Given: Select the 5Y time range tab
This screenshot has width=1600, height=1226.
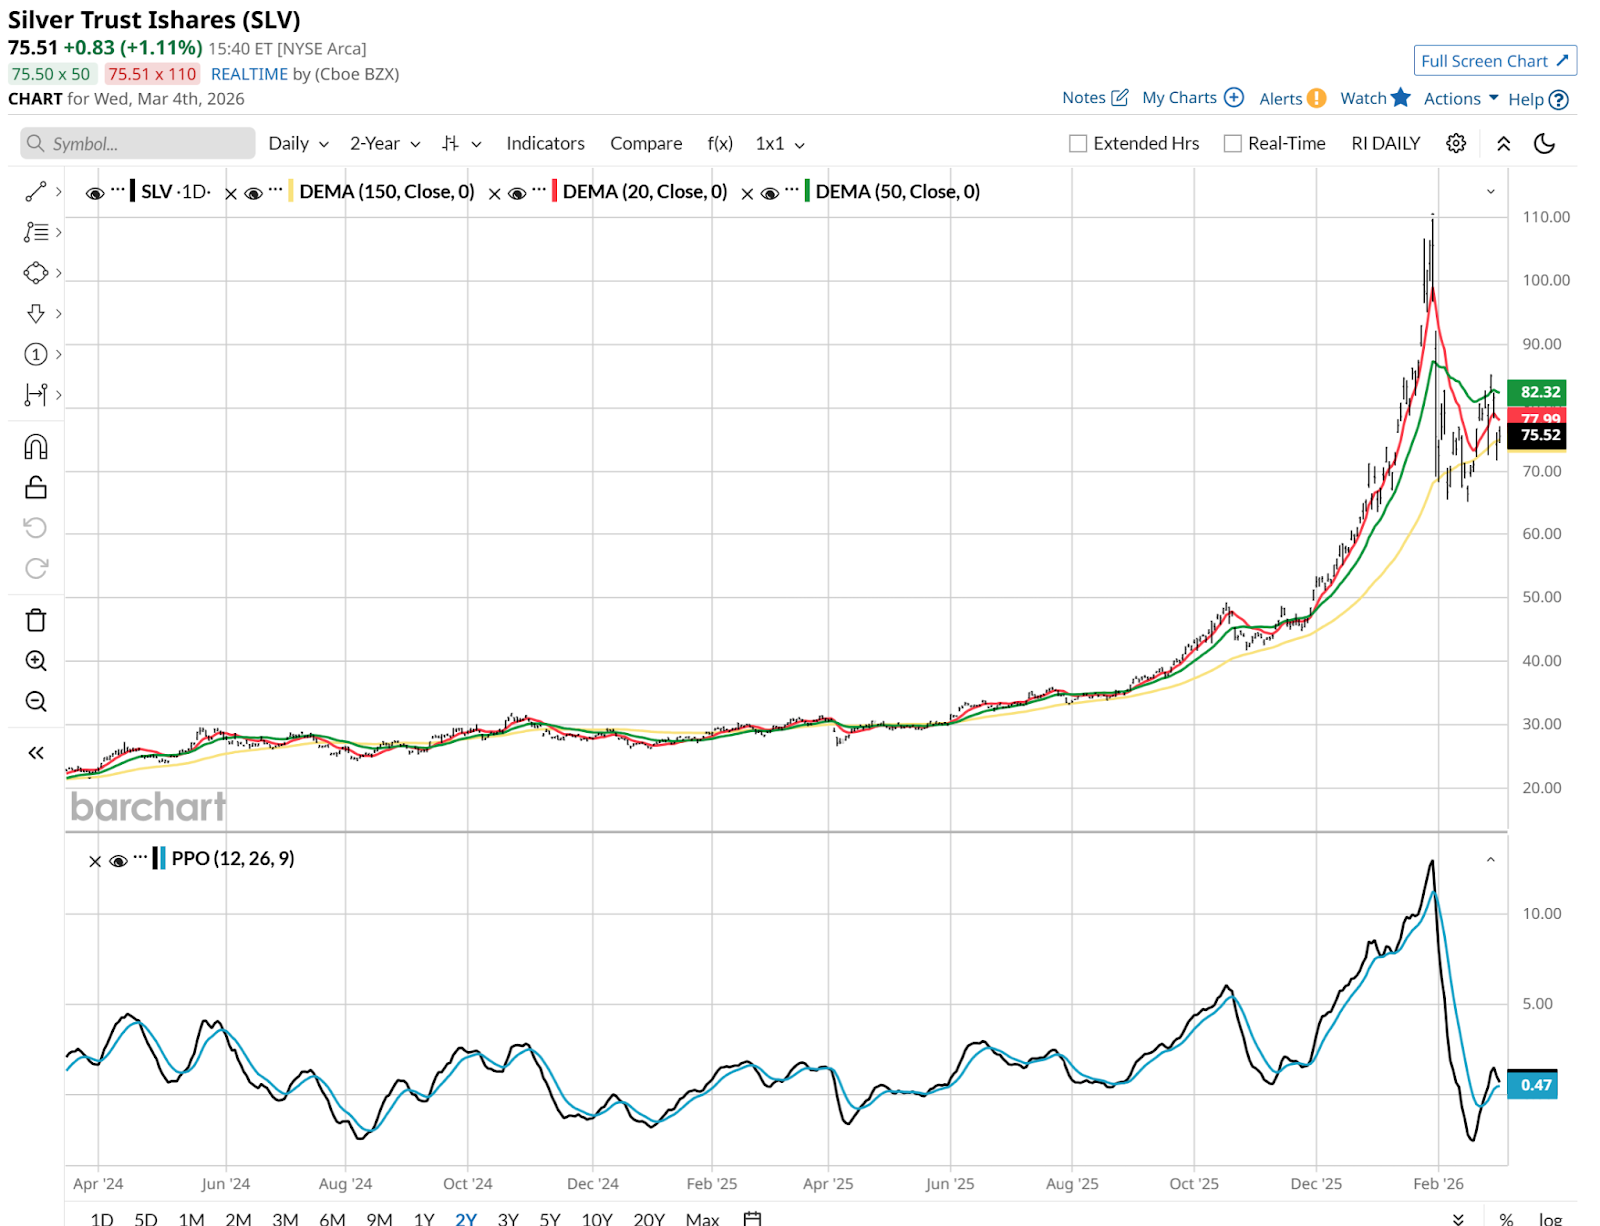Looking at the screenshot, I should (550, 1218).
